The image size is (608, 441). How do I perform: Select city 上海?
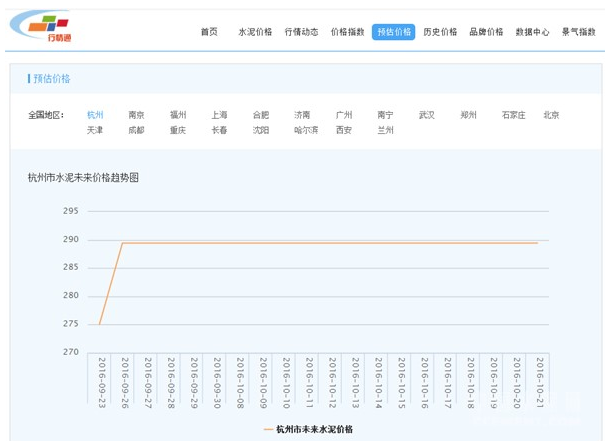[219, 115]
